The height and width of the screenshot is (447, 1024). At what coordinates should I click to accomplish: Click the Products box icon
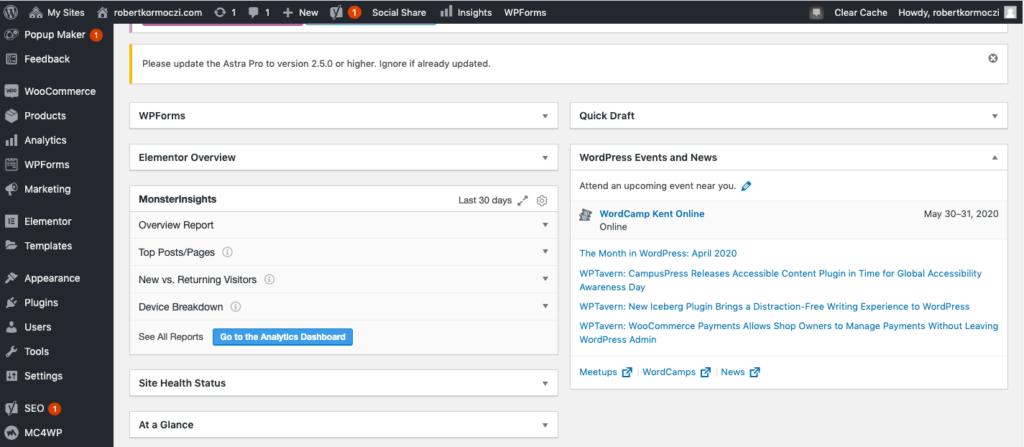[11, 116]
